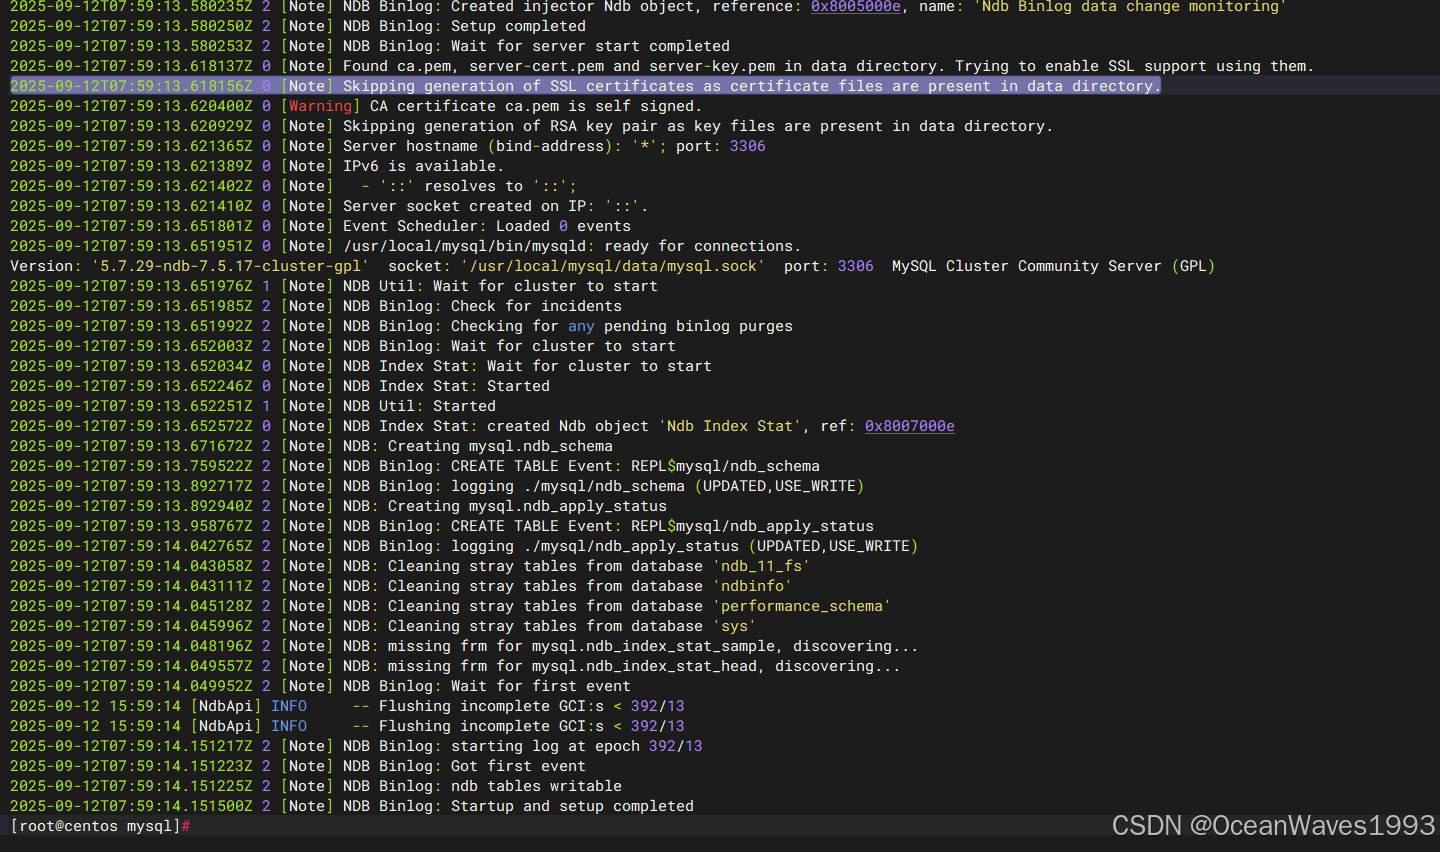Image resolution: width=1440 pixels, height=852 pixels.
Task: Click 'ready for connections.' log line
Action: (x=406, y=246)
